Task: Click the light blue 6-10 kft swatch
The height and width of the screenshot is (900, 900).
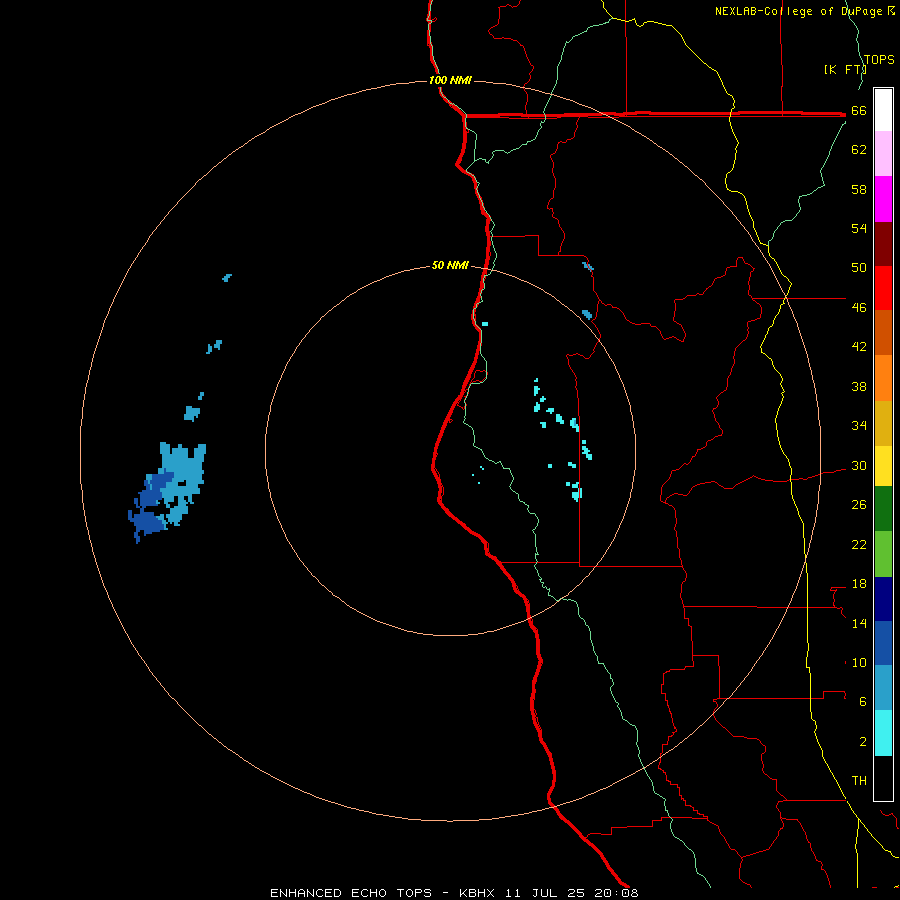Action: [x=883, y=688]
